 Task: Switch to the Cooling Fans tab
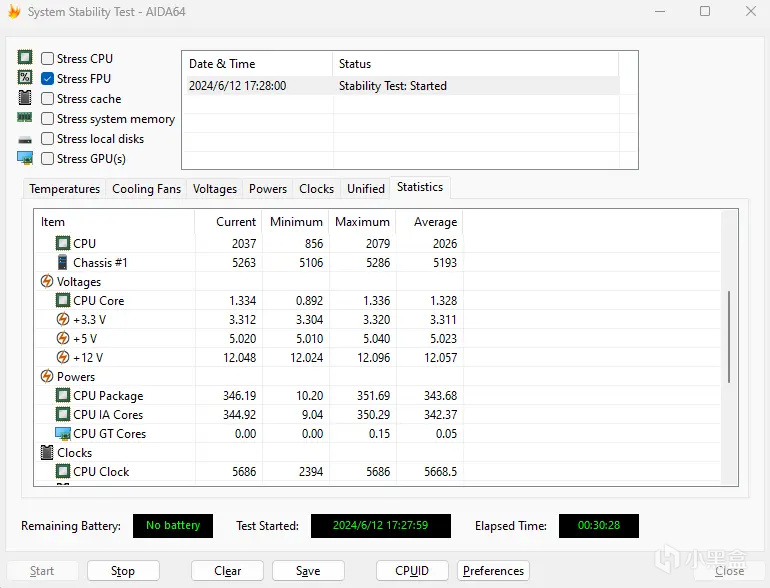tap(146, 189)
